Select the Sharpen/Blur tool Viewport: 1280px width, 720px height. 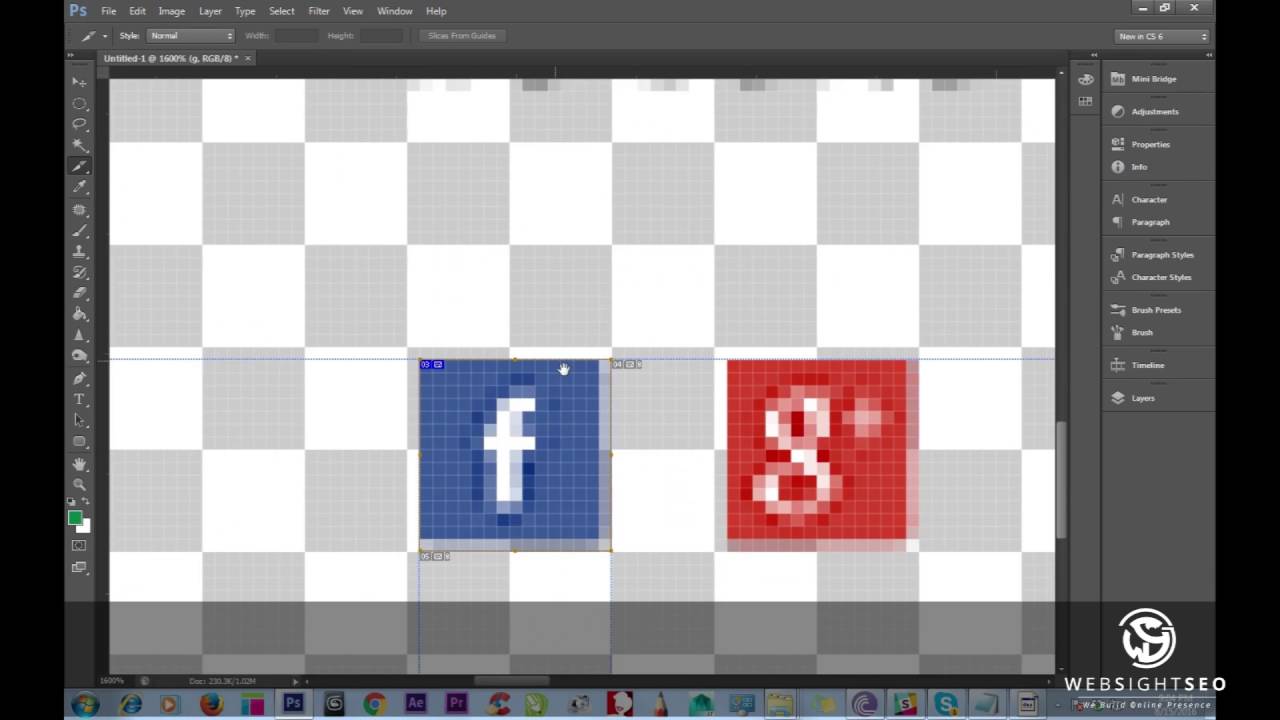click(79, 335)
